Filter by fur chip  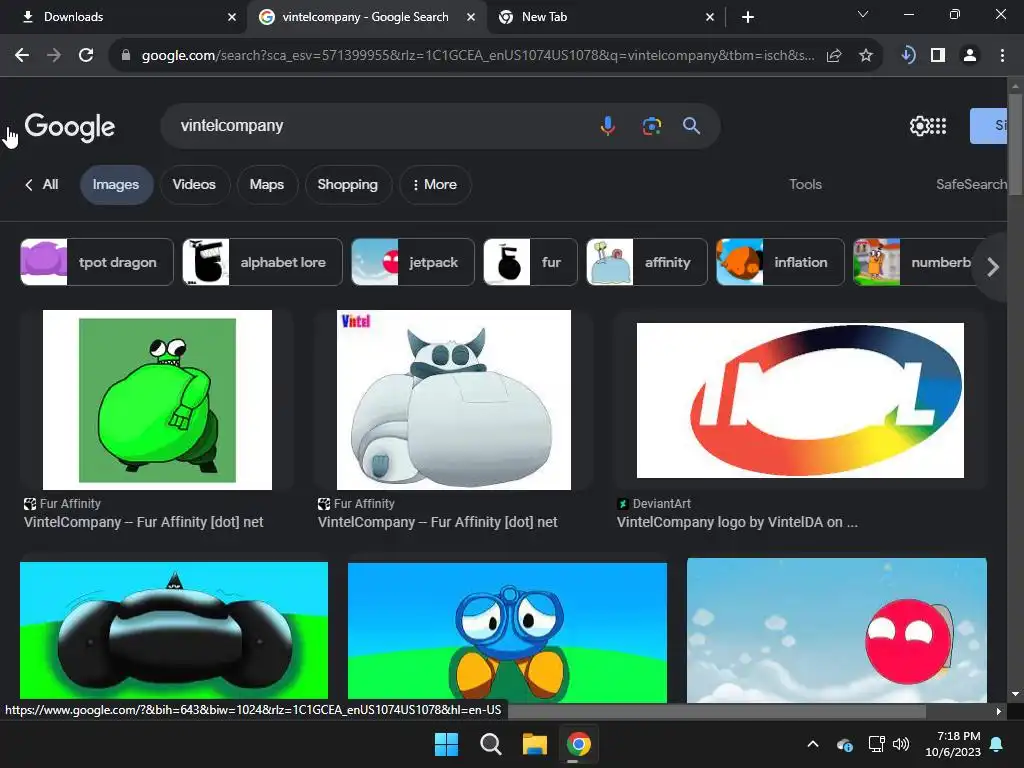(x=530, y=262)
